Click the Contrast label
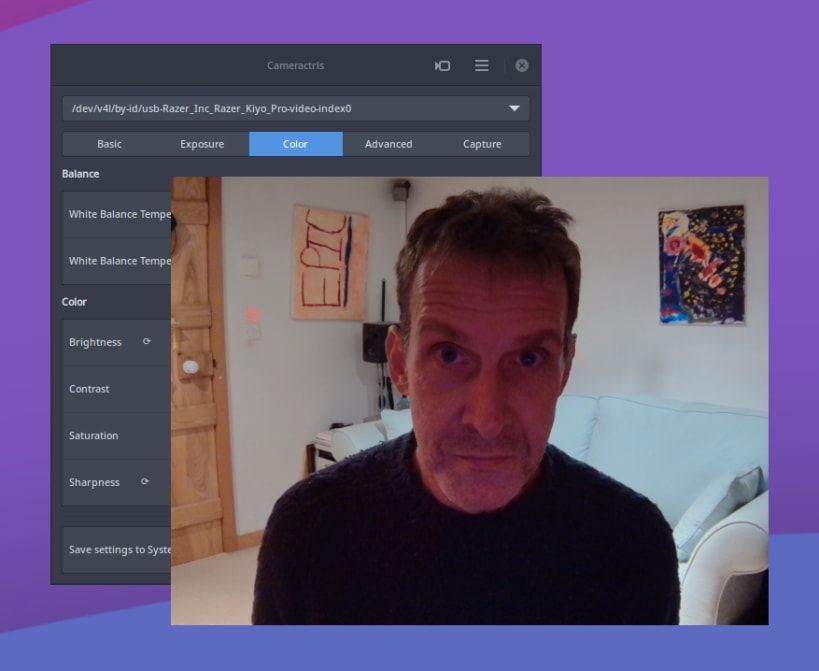Image resolution: width=819 pixels, height=671 pixels. (x=89, y=389)
